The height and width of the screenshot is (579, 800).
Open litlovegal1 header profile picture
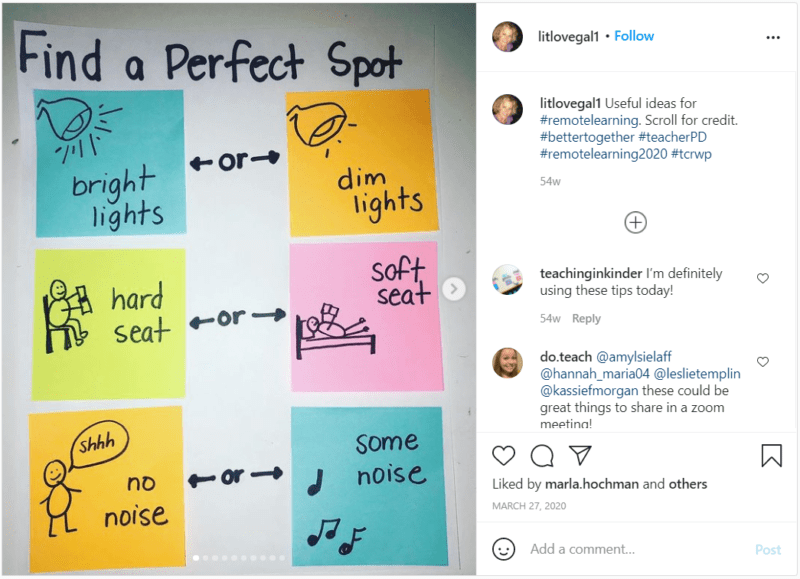507,37
